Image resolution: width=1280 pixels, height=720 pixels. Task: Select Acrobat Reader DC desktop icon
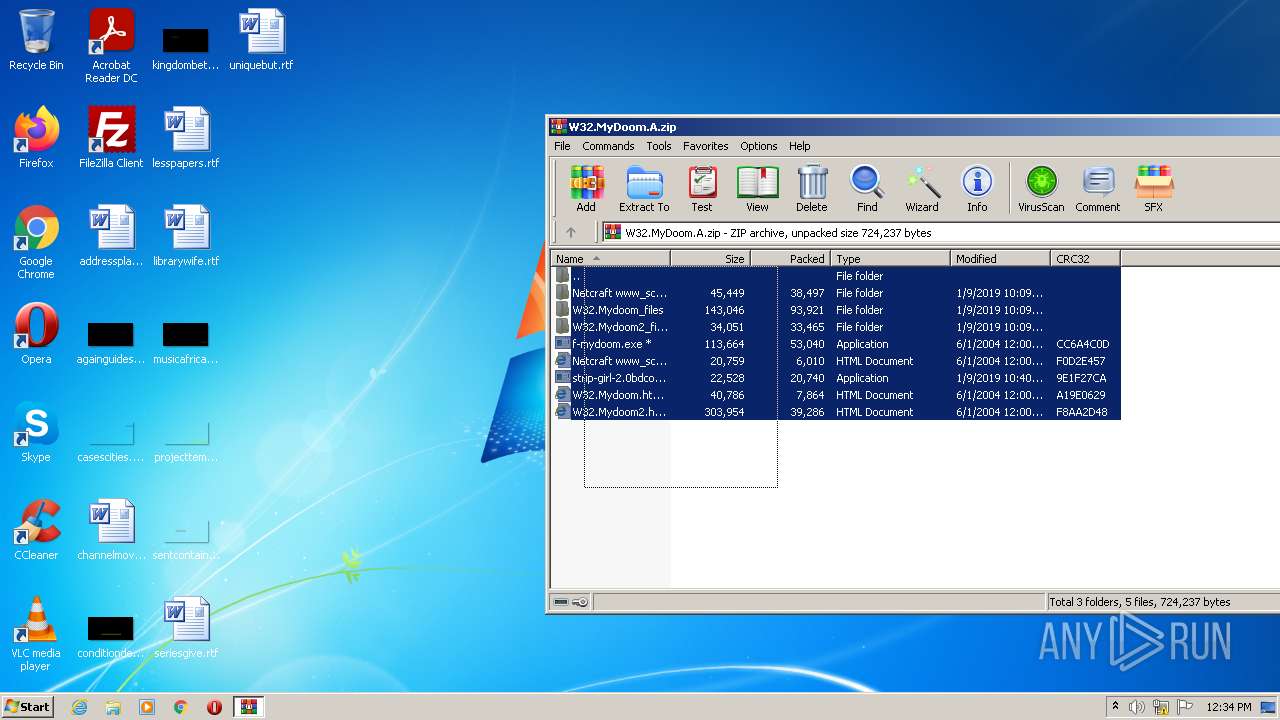pos(111,46)
